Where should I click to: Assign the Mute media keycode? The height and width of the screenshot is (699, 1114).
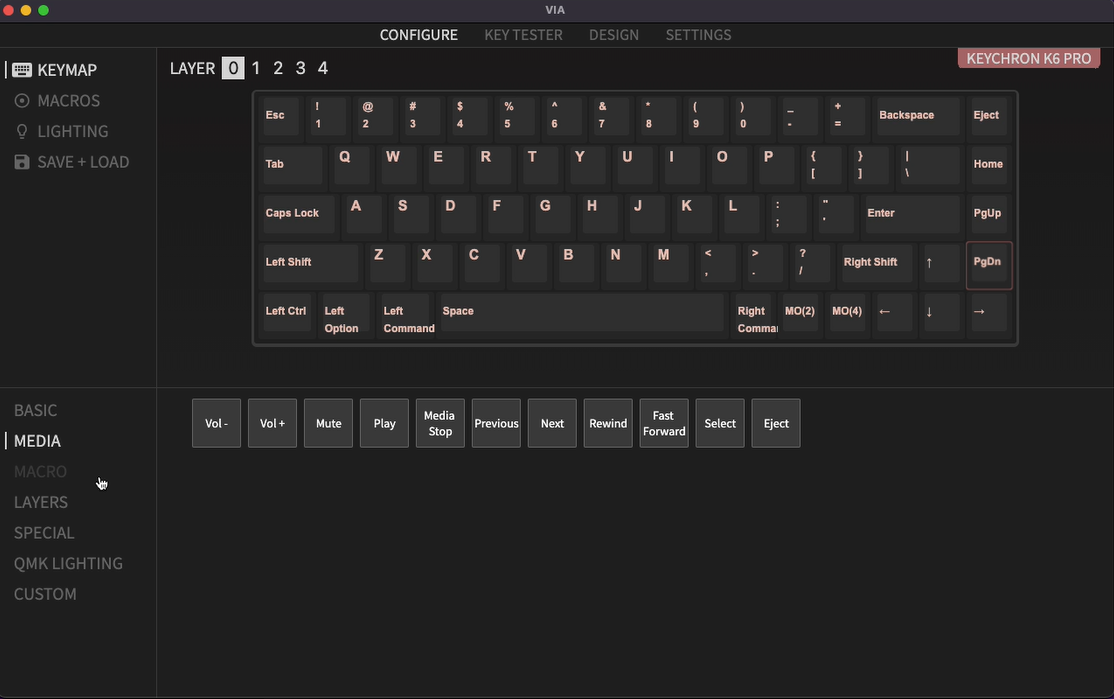[328, 423]
